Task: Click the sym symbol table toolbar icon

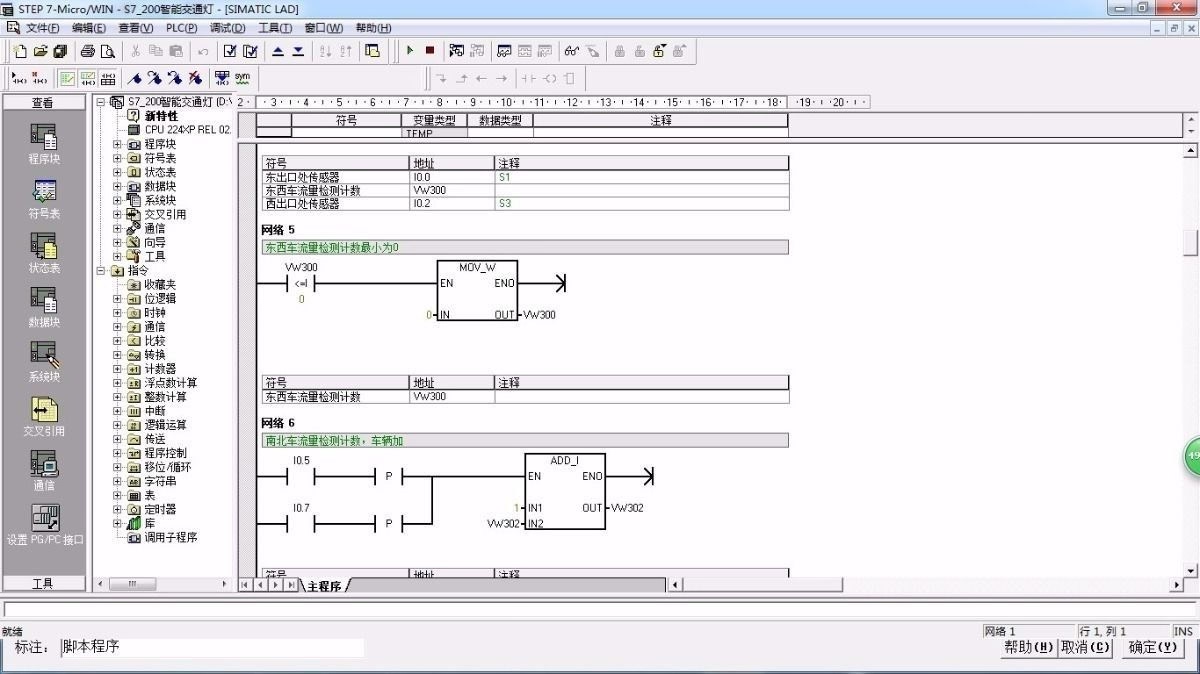Action: pos(242,78)
